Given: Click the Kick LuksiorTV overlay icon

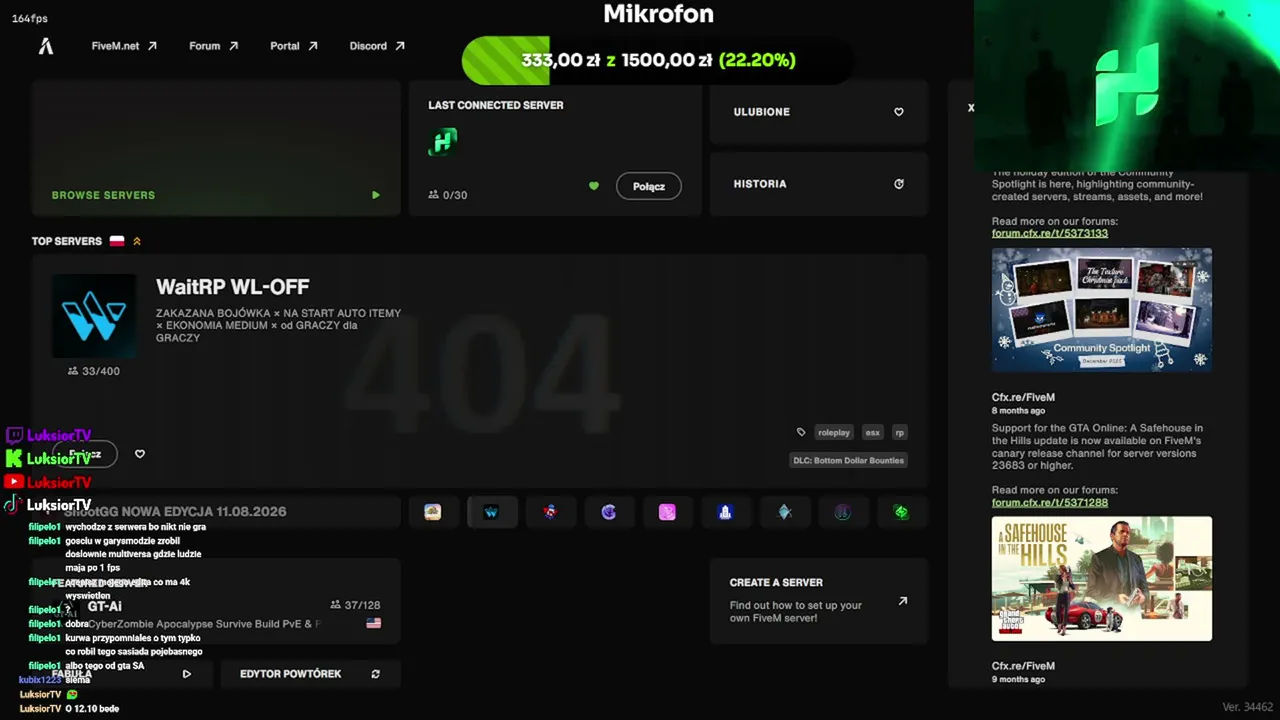Looking at the screenshot, I should click(14, 458).
